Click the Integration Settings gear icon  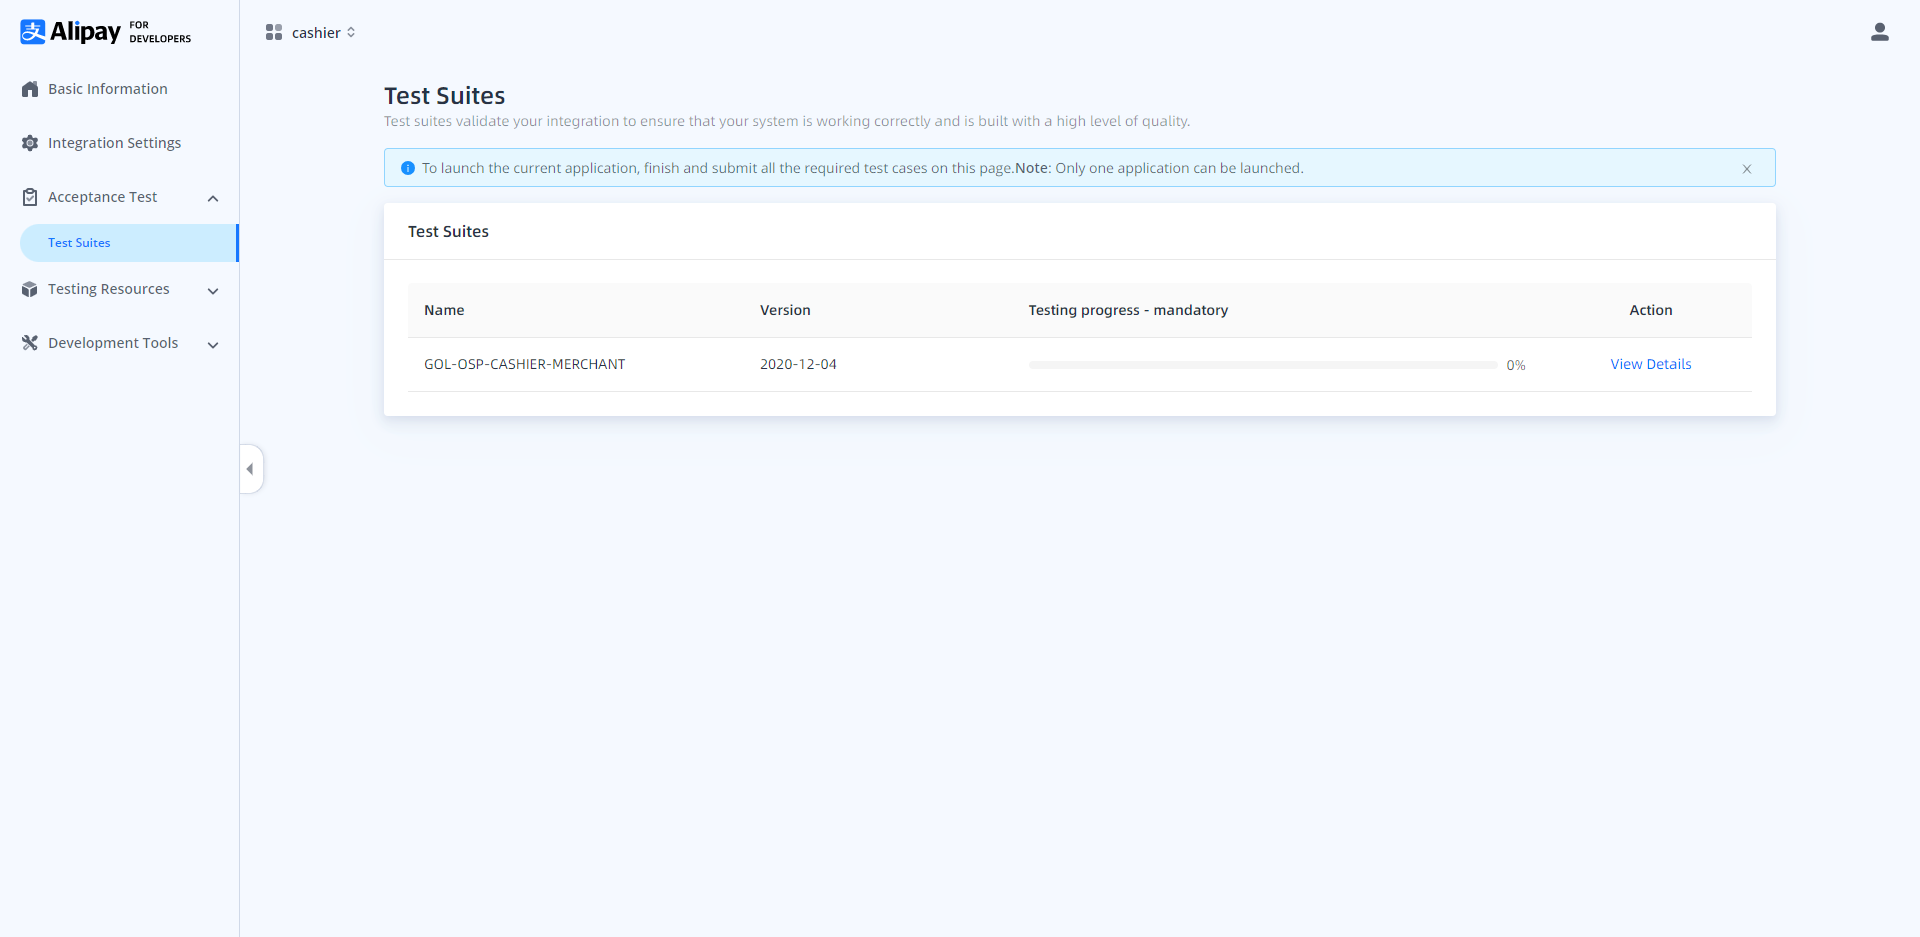point(30,143)
